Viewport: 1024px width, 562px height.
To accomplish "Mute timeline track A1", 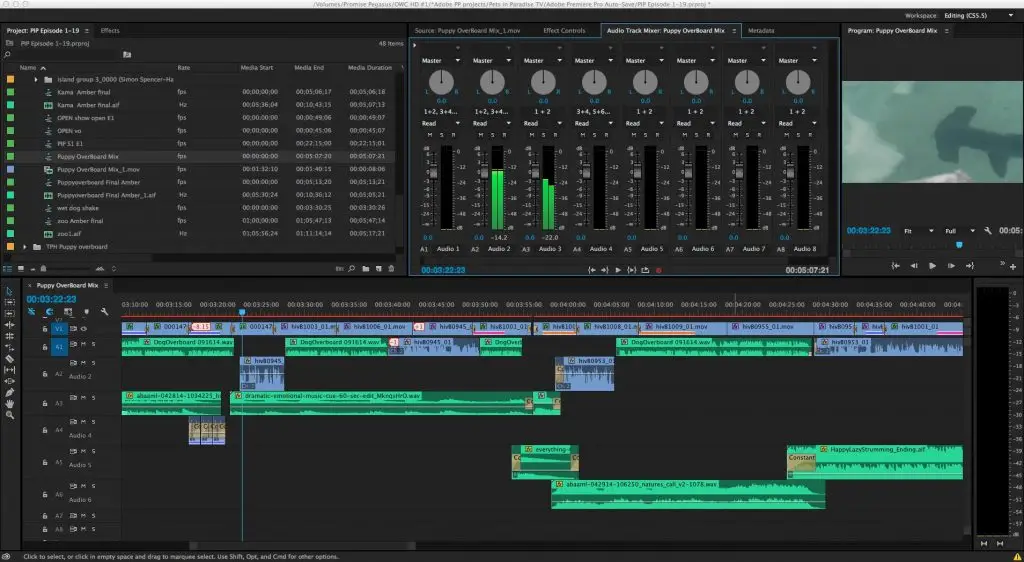I will pyautogui.click(x=84, y=343).
